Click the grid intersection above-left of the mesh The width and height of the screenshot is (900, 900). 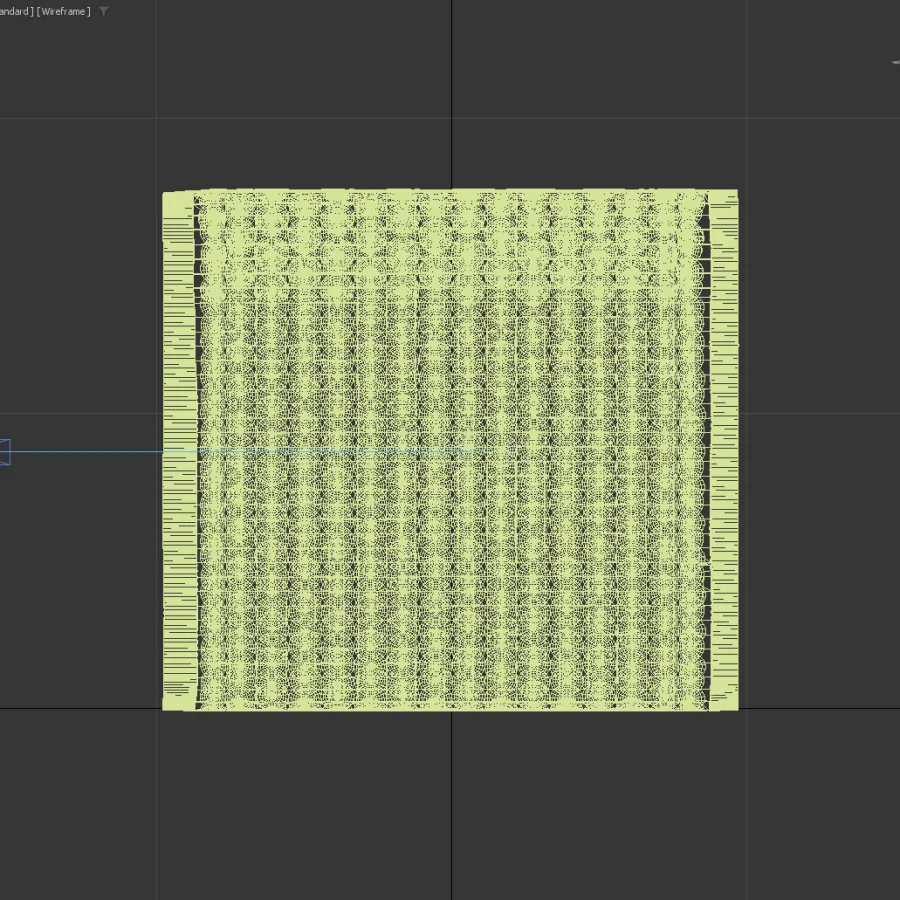pos(157,118)
